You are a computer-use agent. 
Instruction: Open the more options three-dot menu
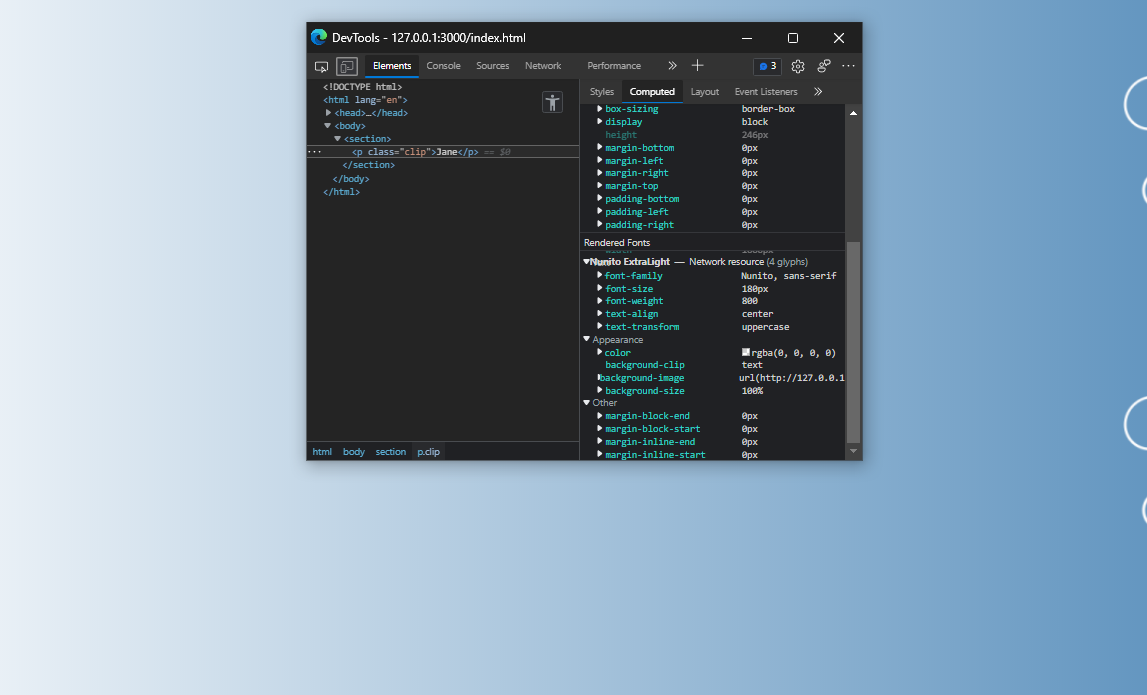tap(848, 66)
